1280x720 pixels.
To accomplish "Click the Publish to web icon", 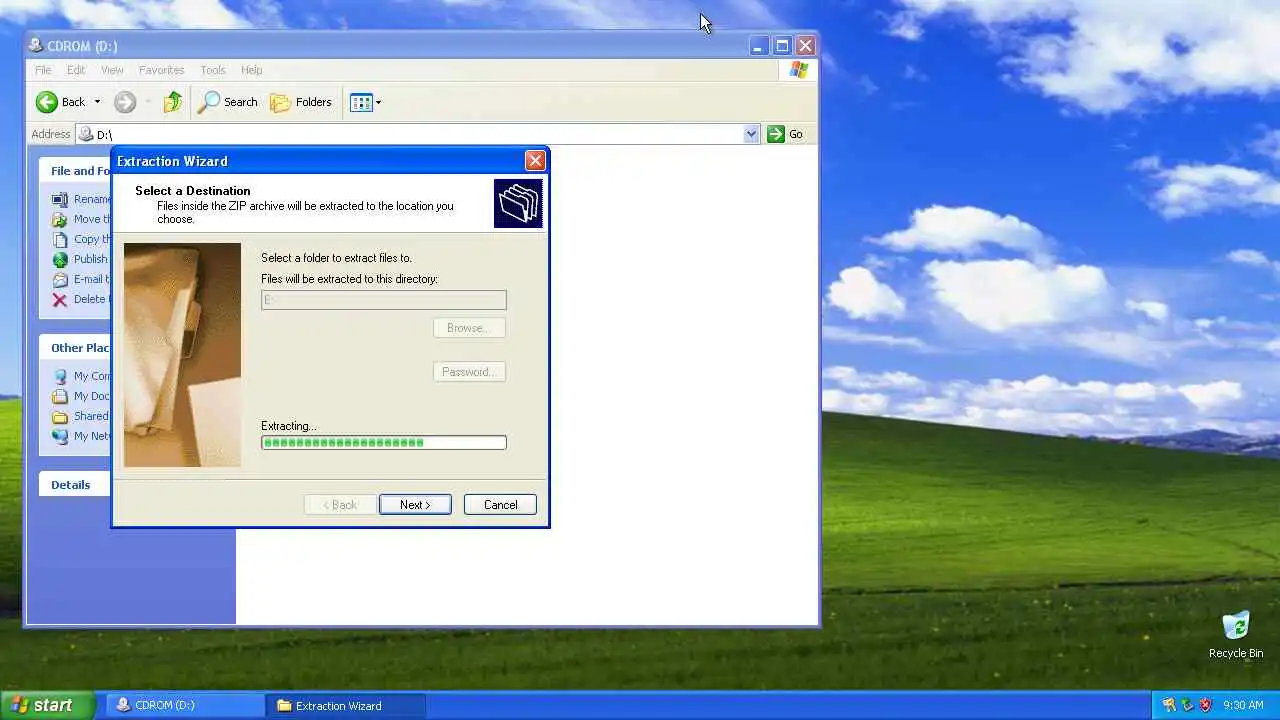I will [x=60, y=259].
